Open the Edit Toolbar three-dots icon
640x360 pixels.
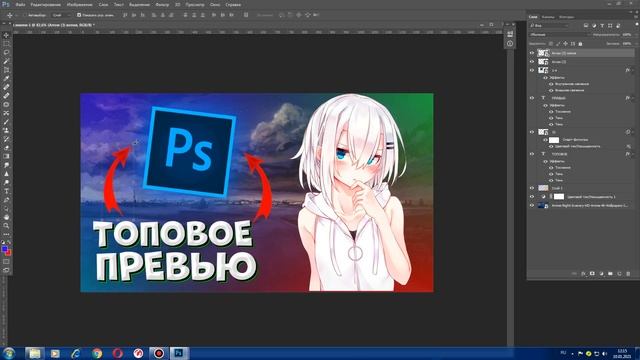point(6,234)
